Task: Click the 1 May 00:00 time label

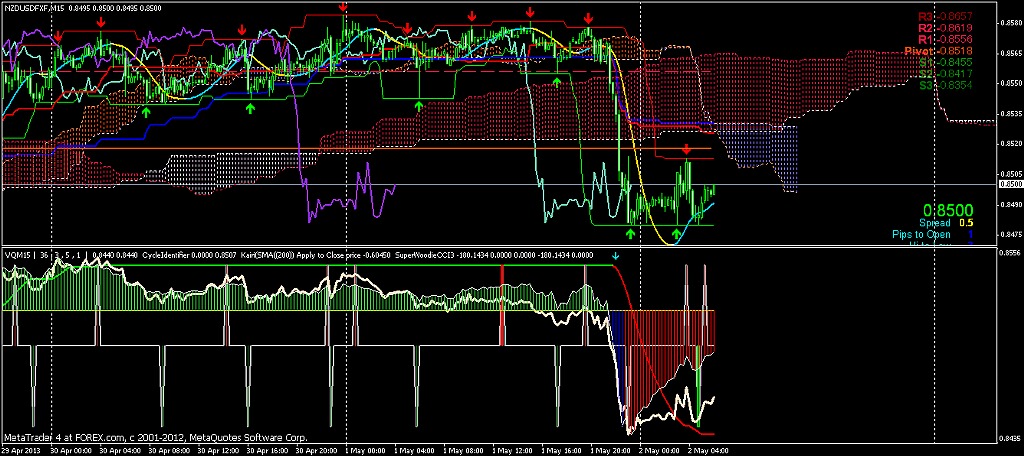Action: (364, 450)
